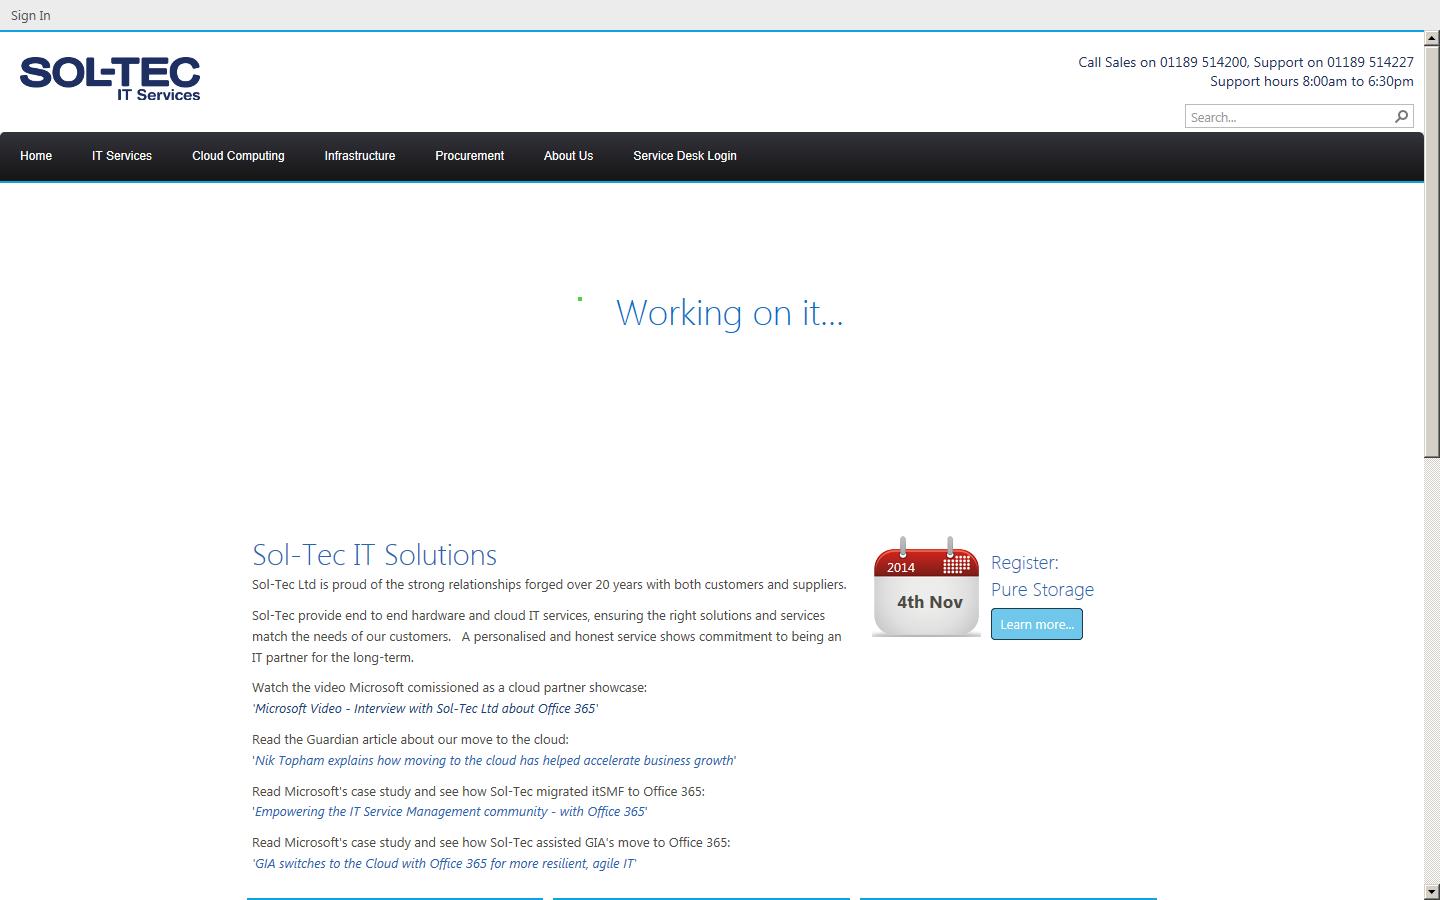Open the Cloud Computing menu
This screenshot has height=900, width=1440.
(238, 156)
